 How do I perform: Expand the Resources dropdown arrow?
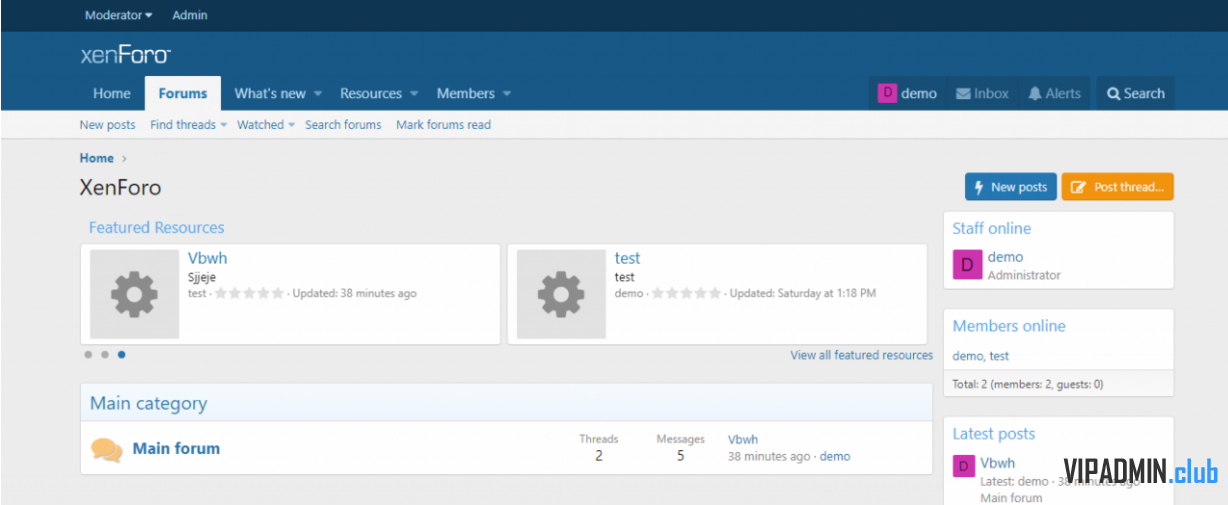point(414,94)
